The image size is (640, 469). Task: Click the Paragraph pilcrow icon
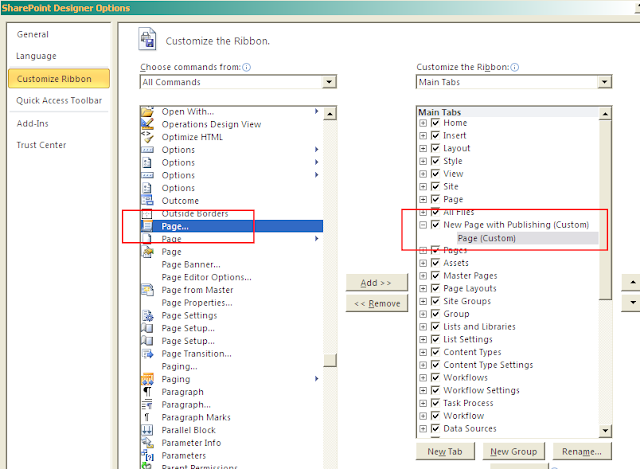tap(147, 392)
